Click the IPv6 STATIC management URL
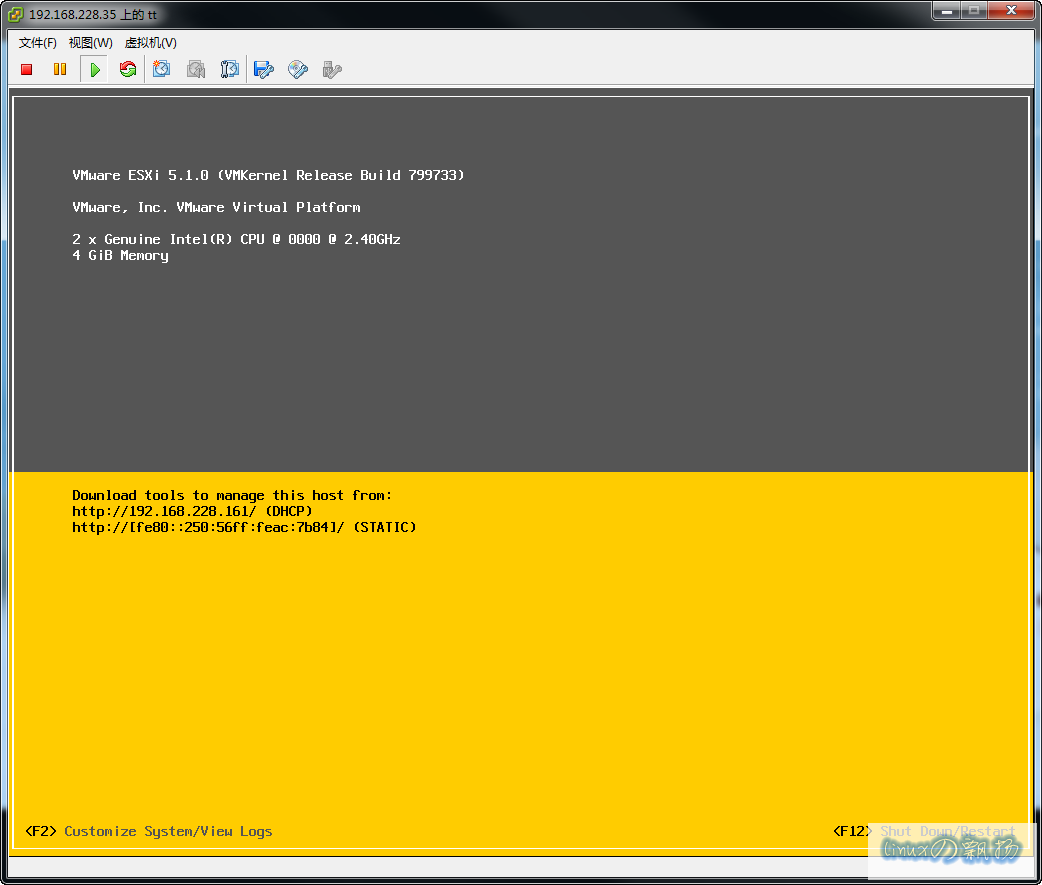The width and height of the screenshot is (1042, 885). pyautogui.click(x=244, y=527)
